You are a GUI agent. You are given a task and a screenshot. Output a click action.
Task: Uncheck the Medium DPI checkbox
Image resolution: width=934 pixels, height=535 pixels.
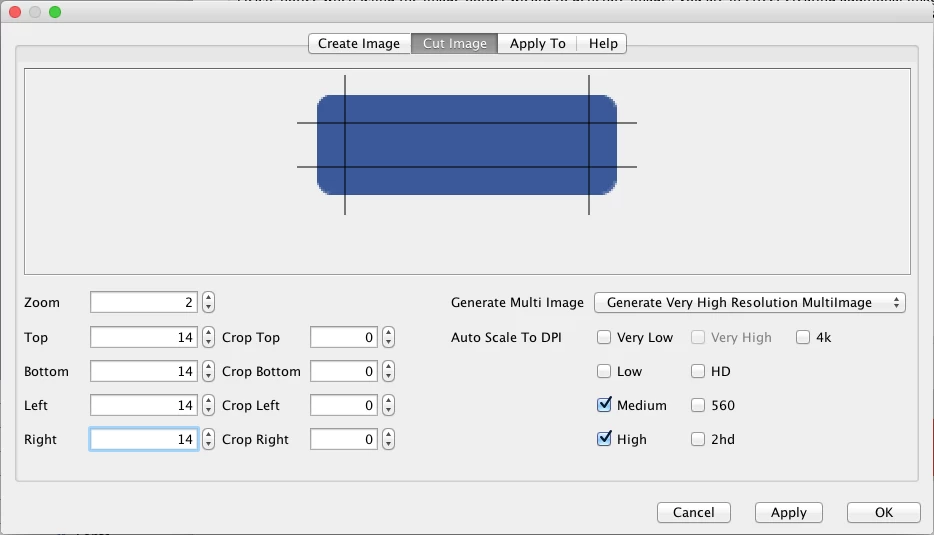coord(604,405)
